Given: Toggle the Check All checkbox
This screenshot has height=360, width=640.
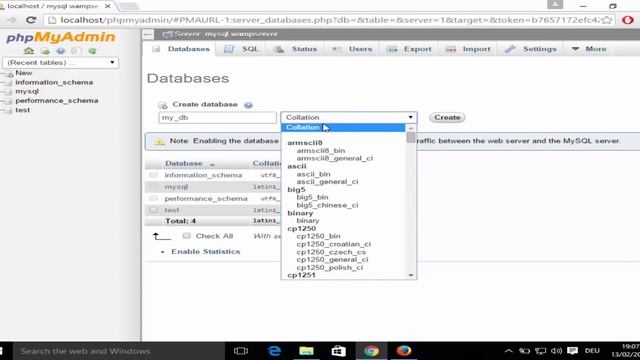Looking at the screenshot, I should [x=187, y=236].
